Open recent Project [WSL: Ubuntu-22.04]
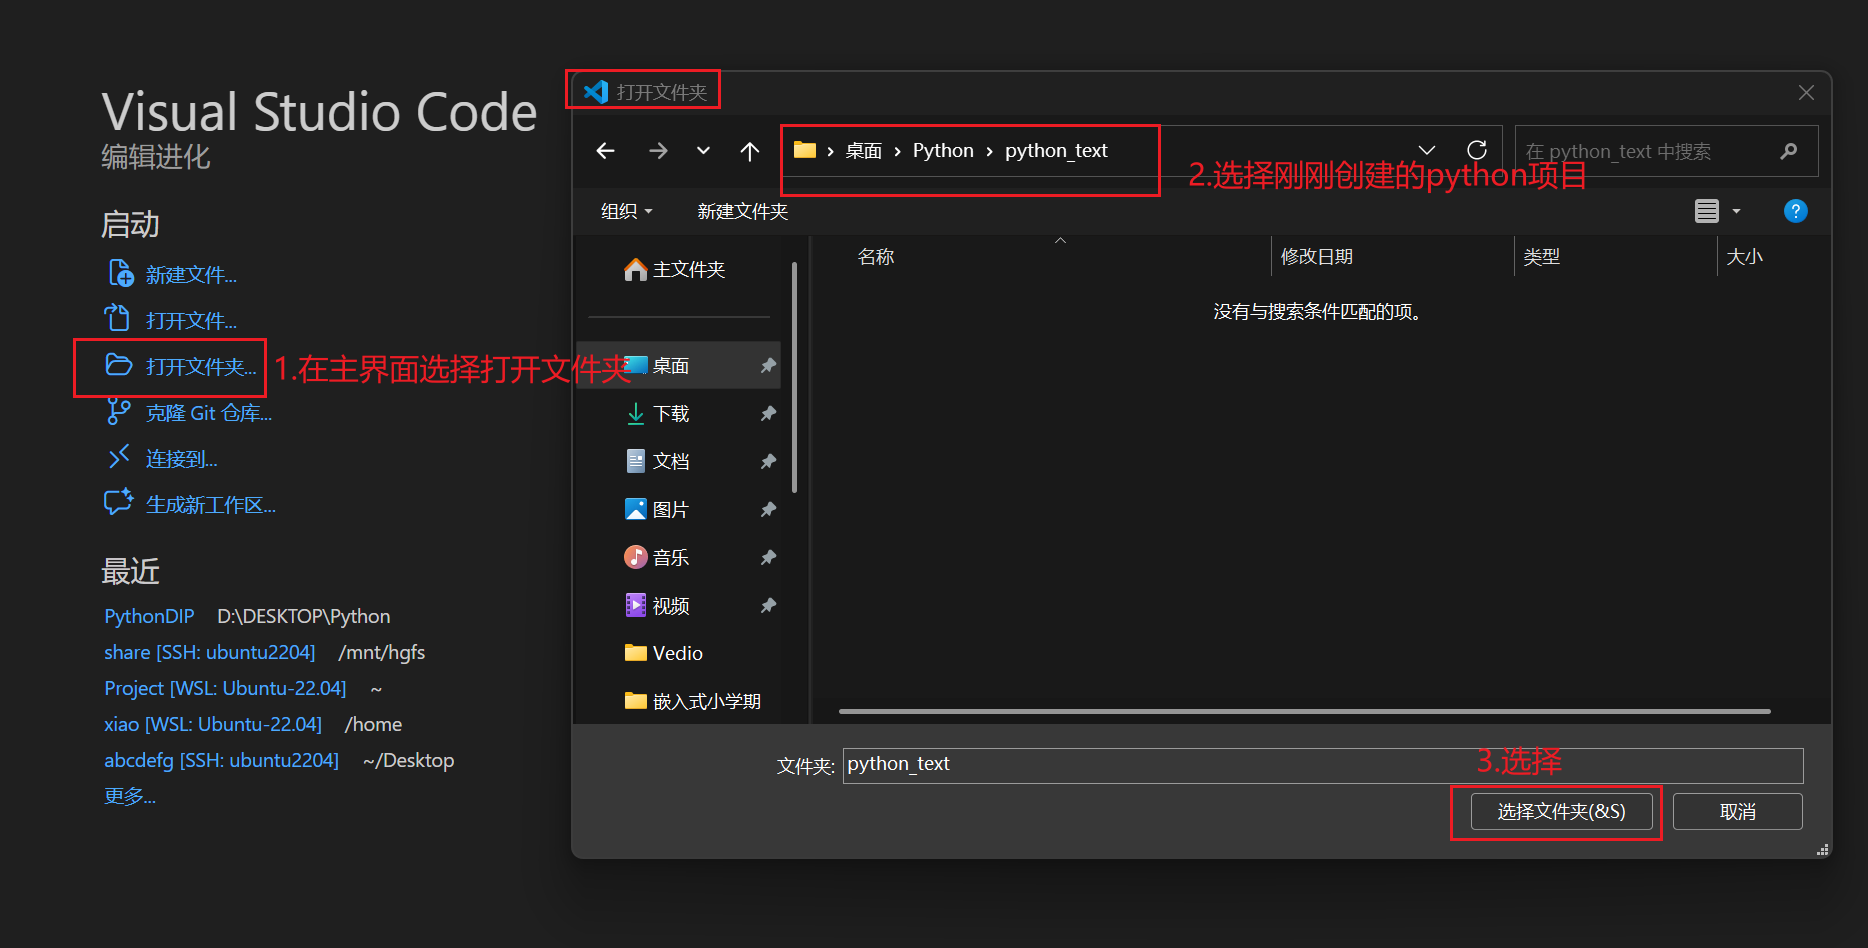Viewport: 1868px width, 948px height. tap(225, 689)
